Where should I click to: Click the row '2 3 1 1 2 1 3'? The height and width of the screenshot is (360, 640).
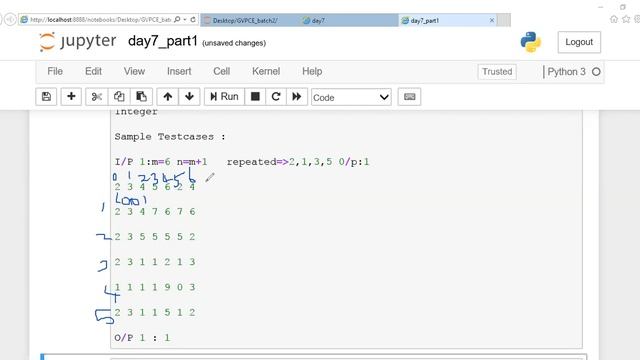pyautogui.click(x=155, y=262)
